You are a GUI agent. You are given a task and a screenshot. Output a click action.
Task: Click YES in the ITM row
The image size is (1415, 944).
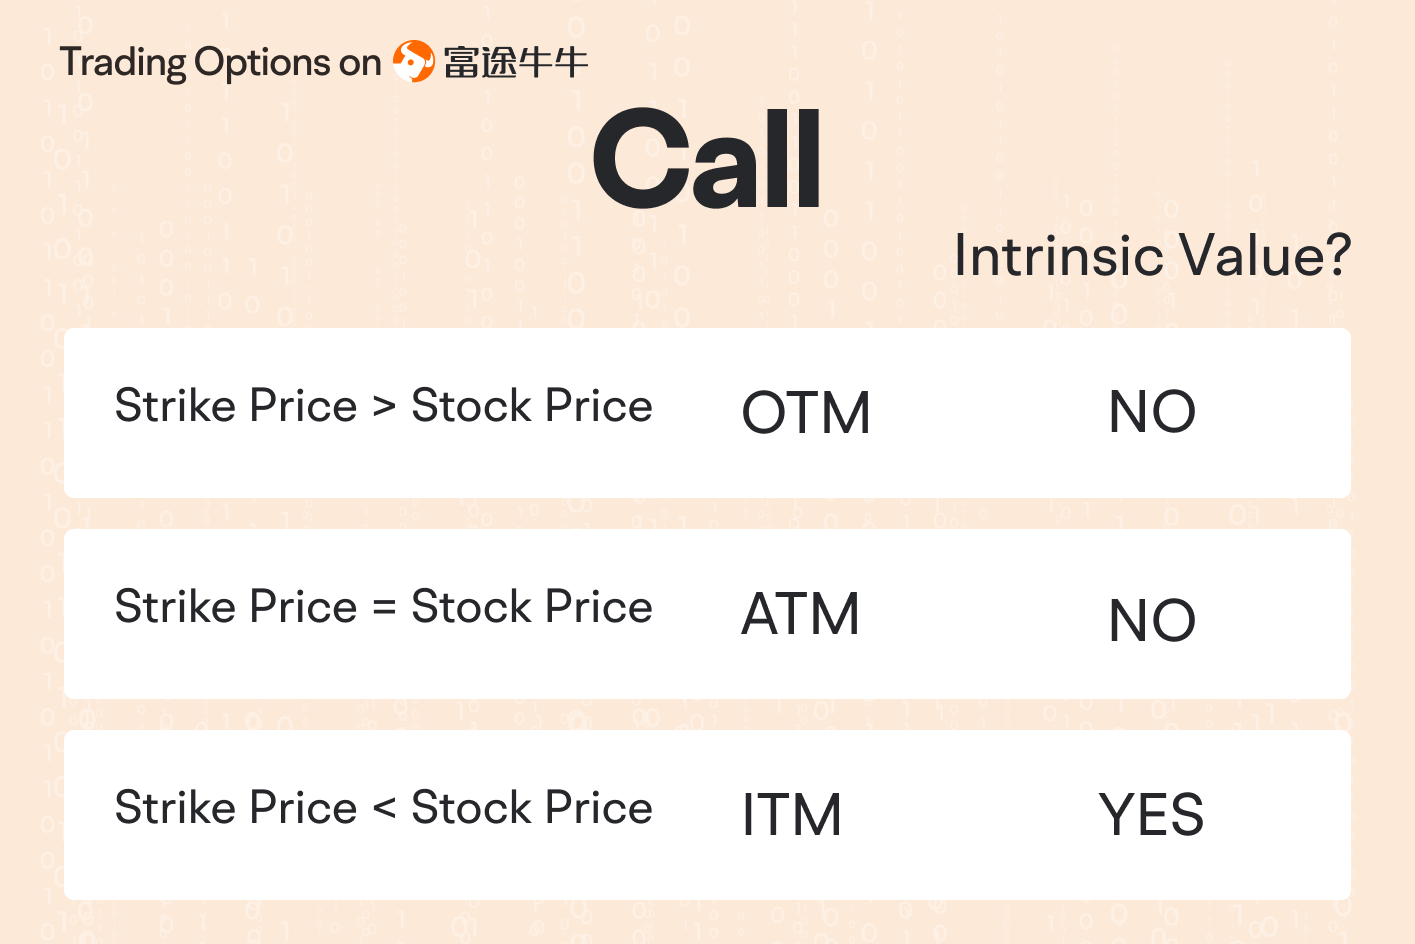coord(1151,814)
